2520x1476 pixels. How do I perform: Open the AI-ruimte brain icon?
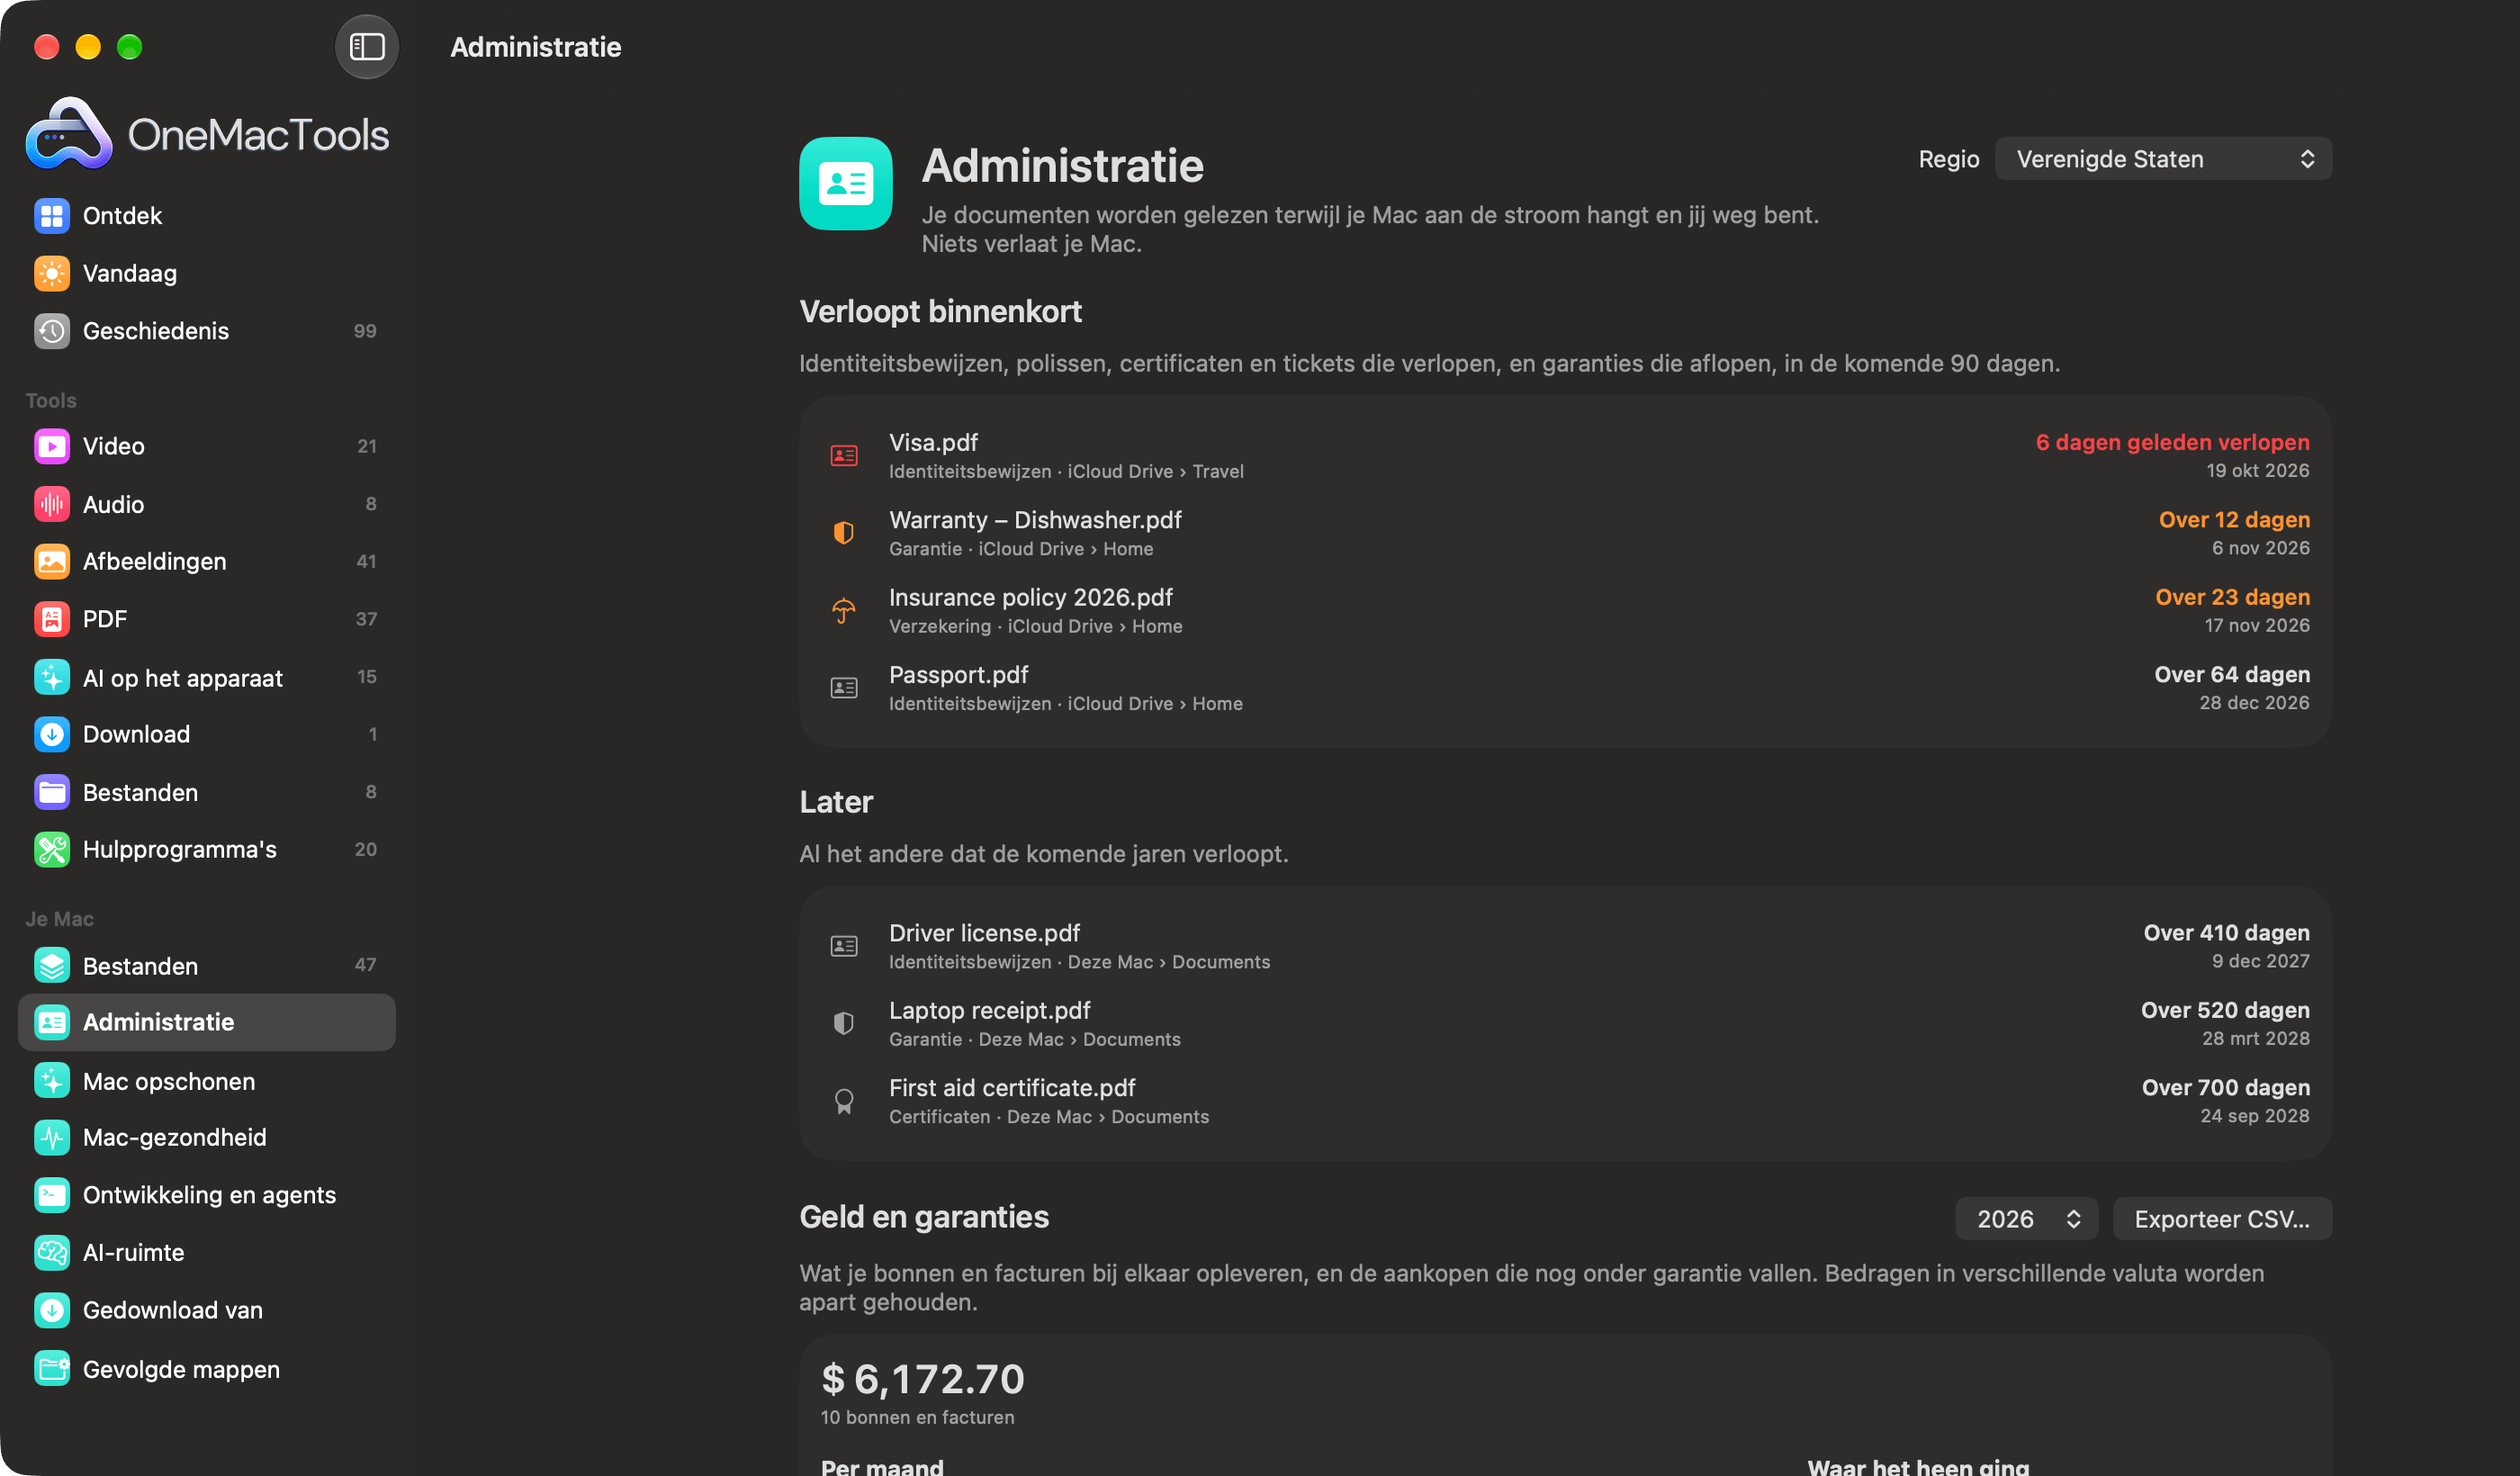tap(52, 1252)
